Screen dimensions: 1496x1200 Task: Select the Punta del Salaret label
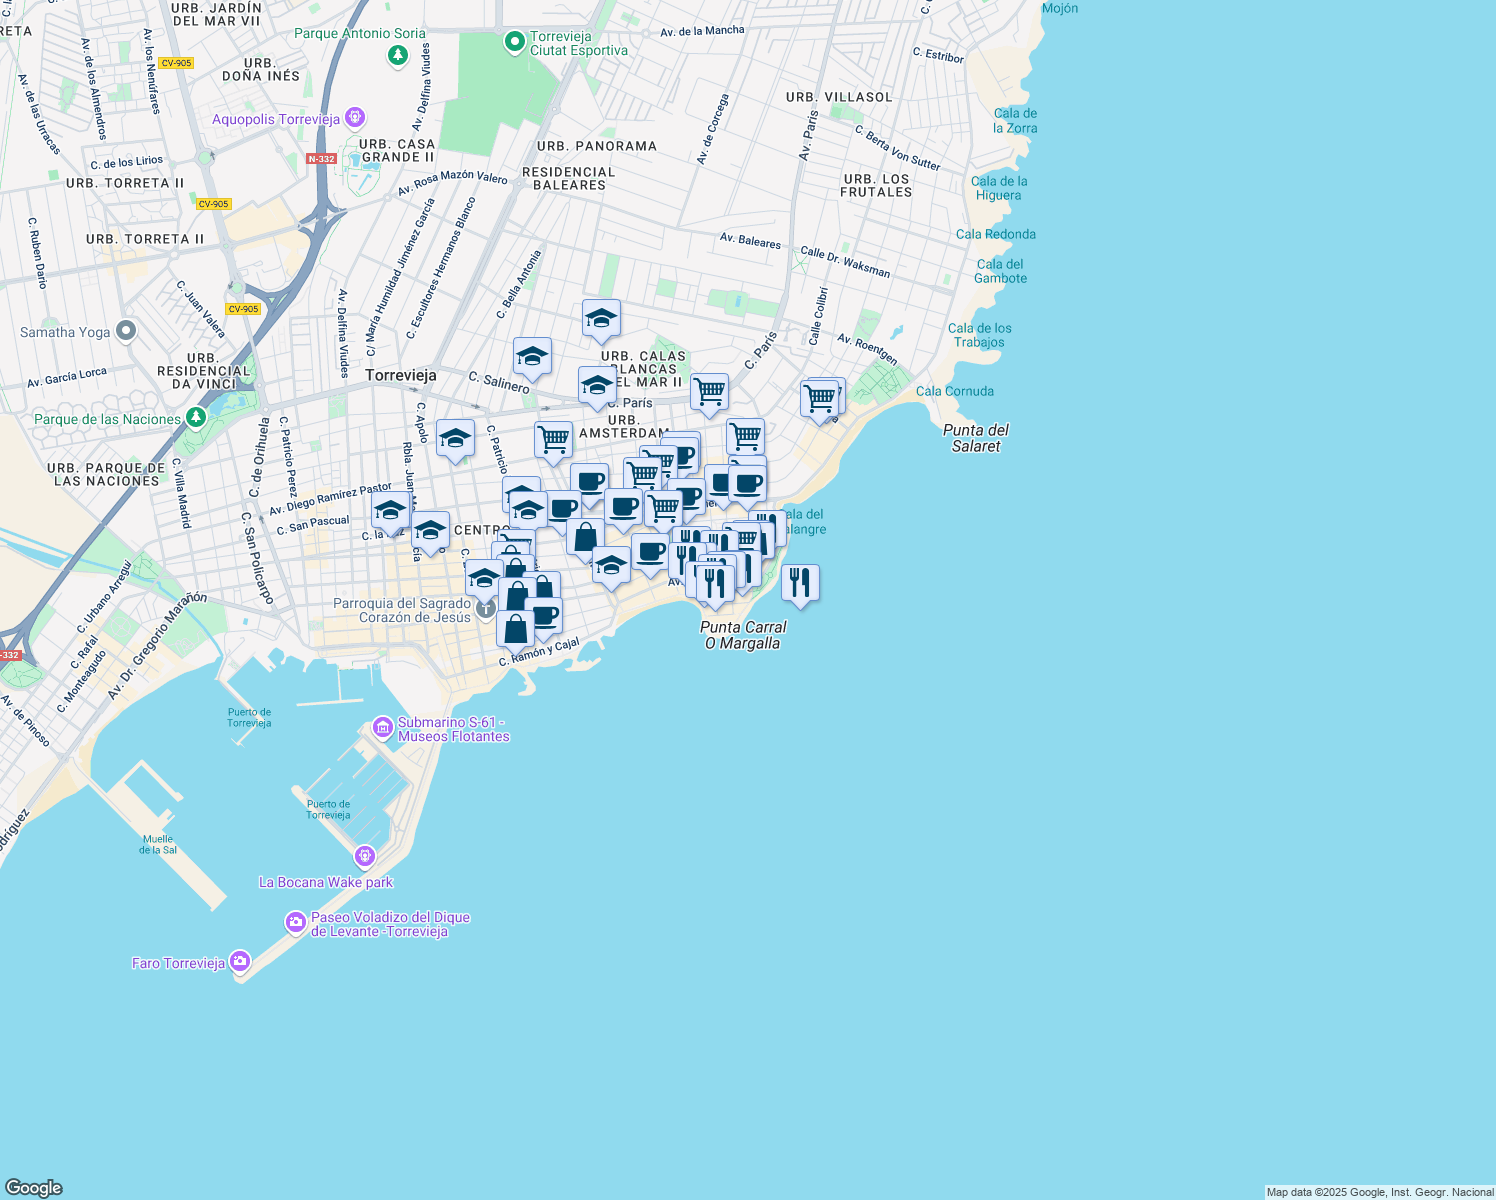[x=976, y=438]
